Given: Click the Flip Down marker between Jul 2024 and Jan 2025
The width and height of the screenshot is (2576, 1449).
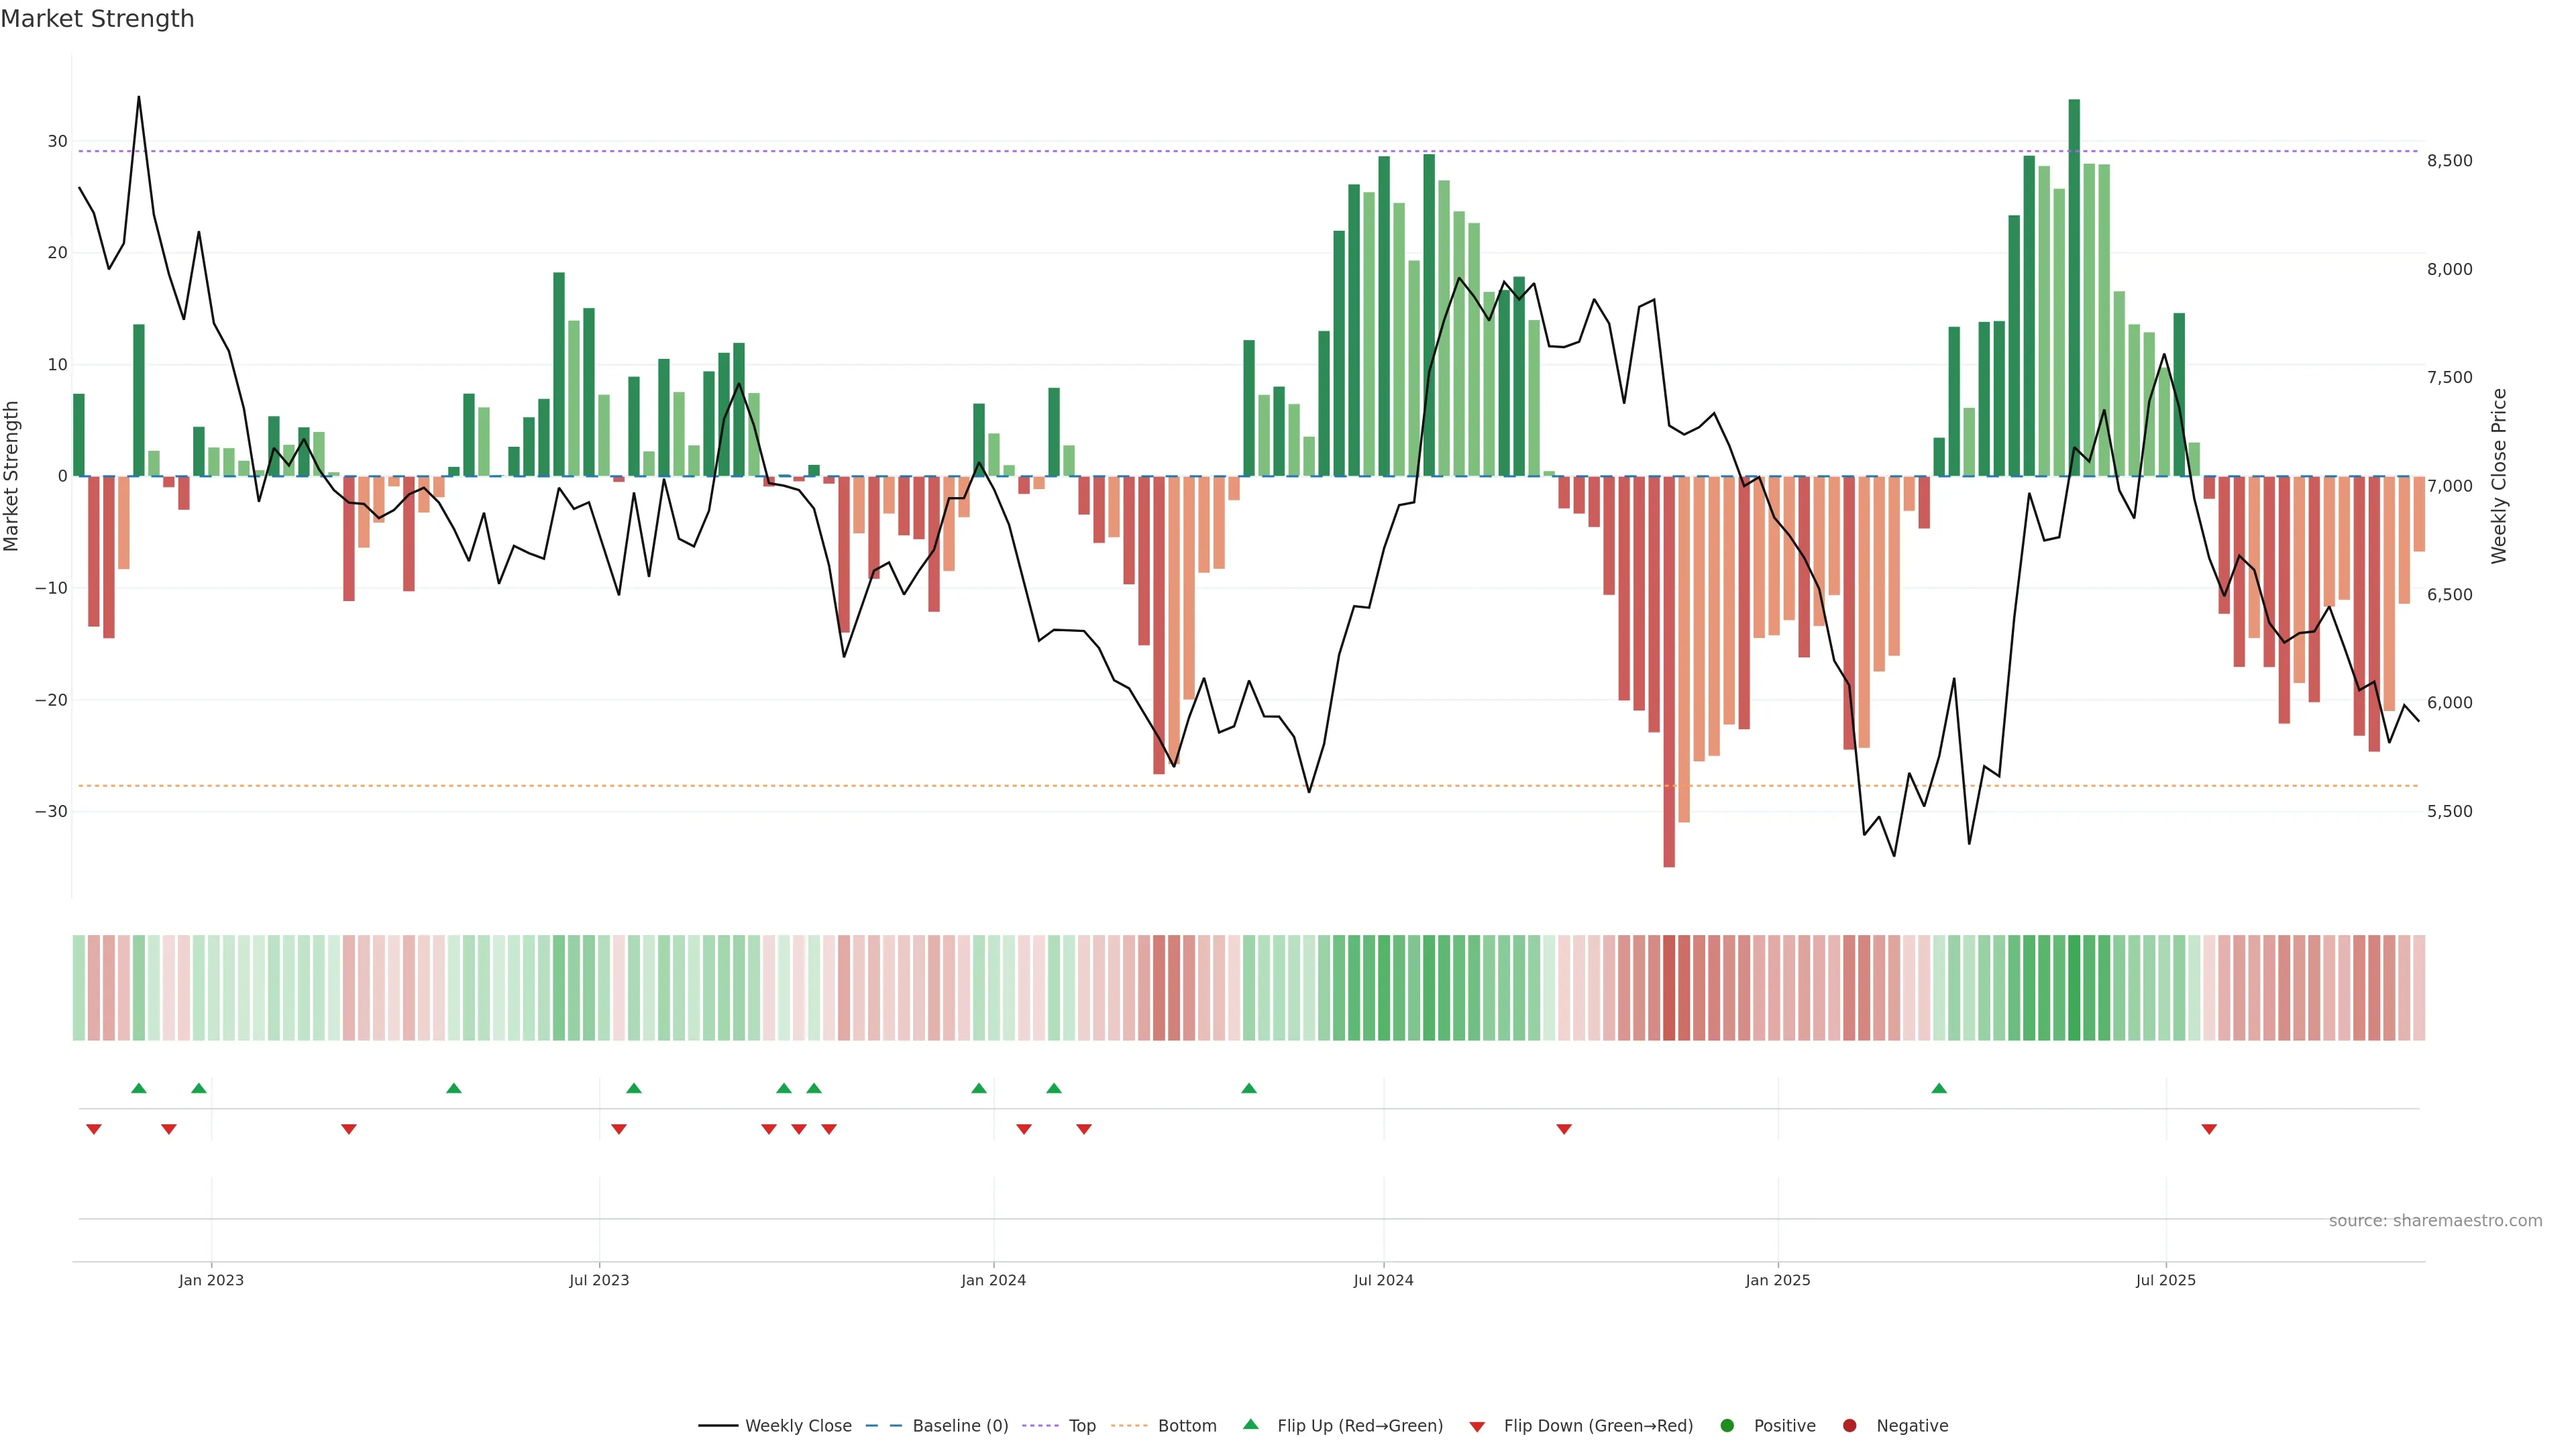Looking at the screenshot, I should pos(1564,1129).
